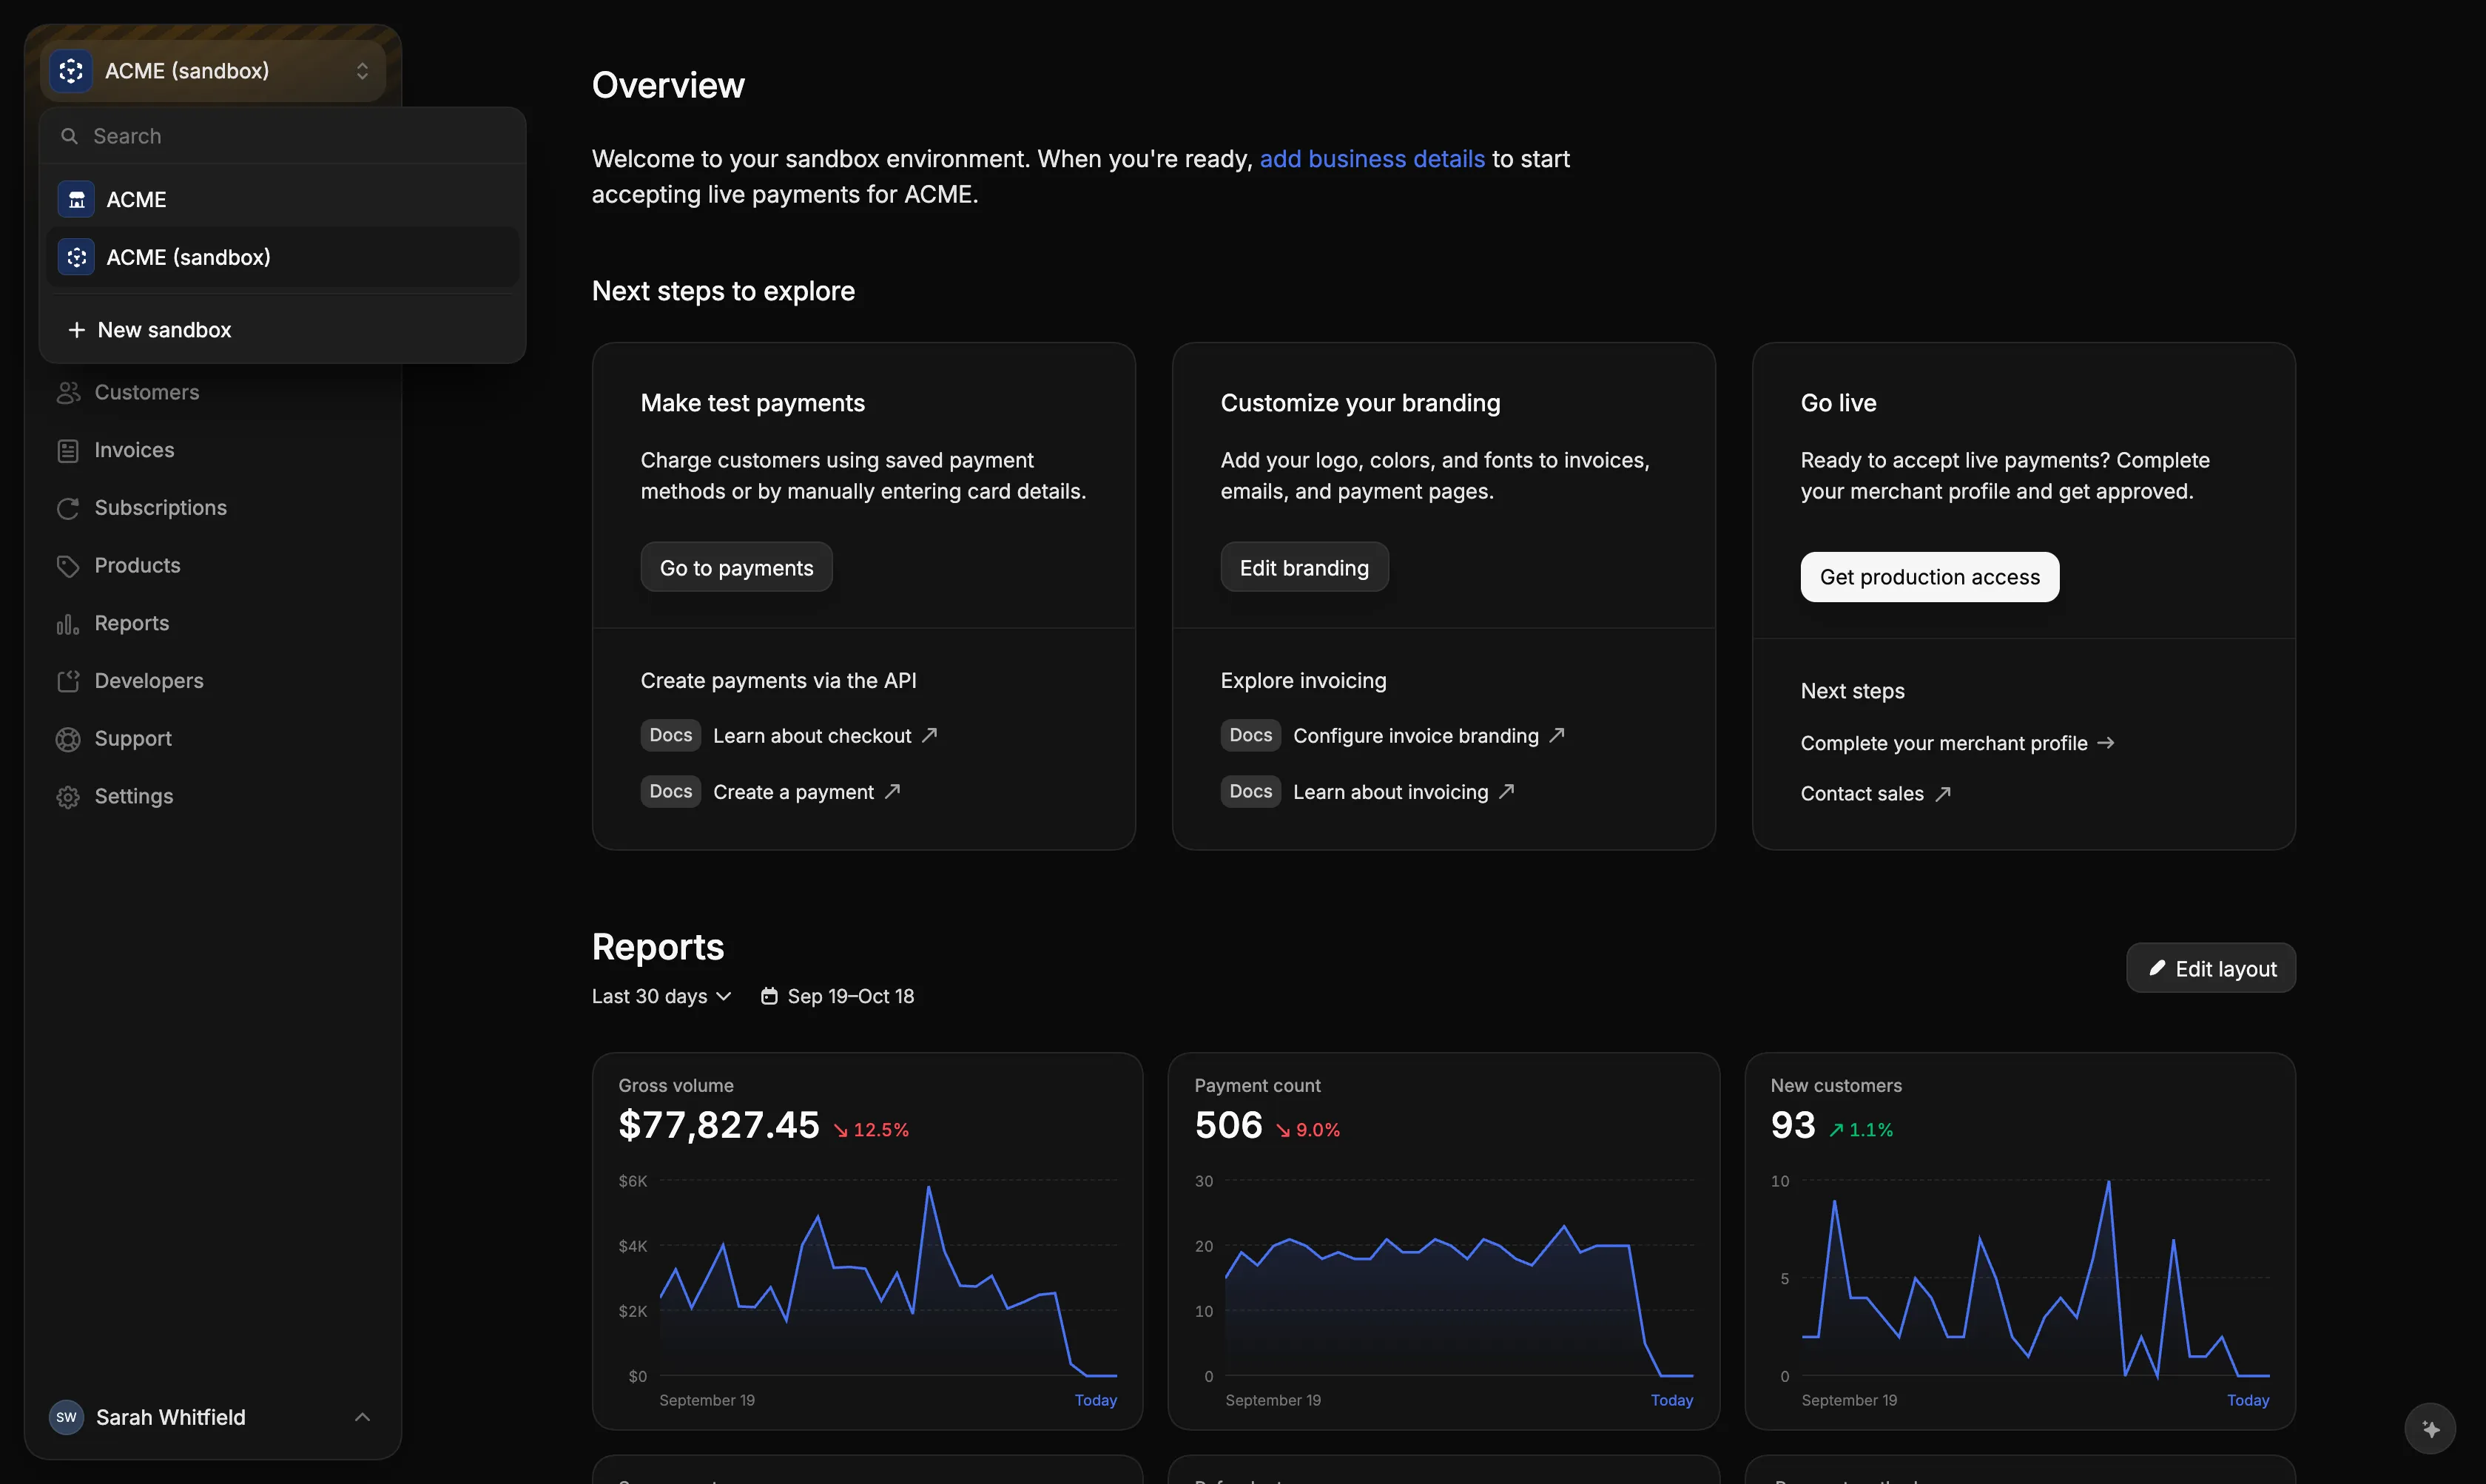Open Learn about invoicing link

coord(1403,792)
